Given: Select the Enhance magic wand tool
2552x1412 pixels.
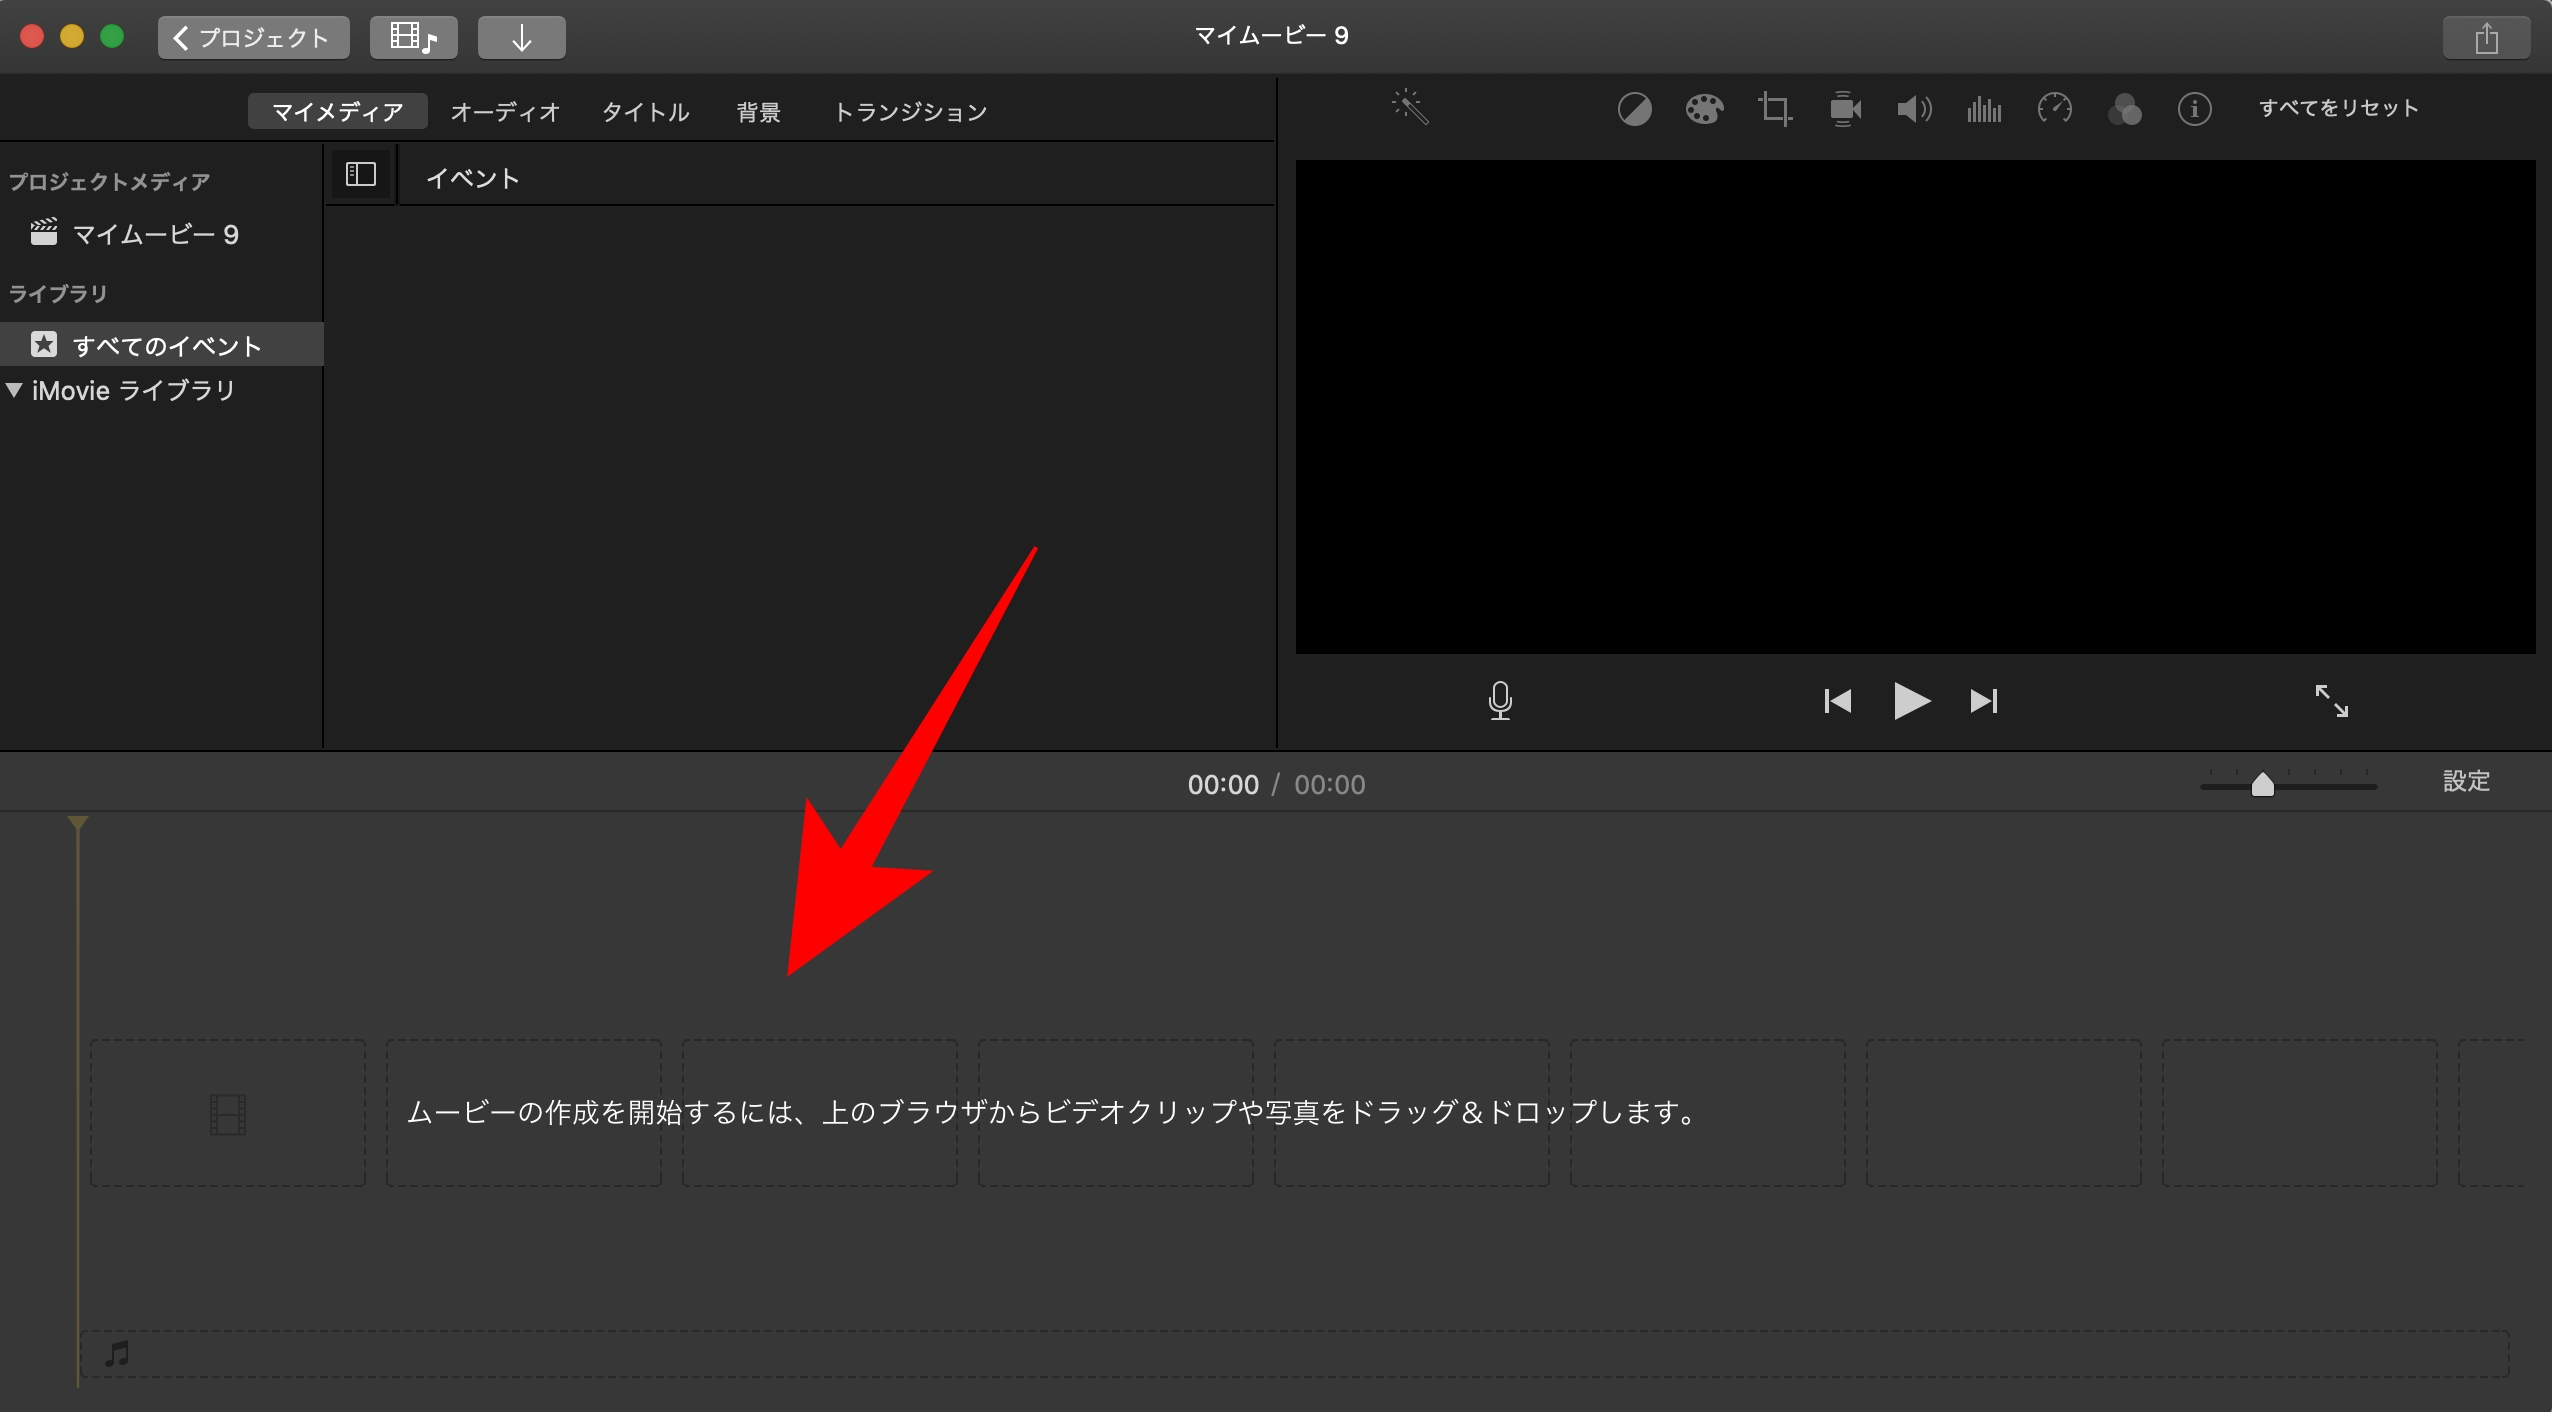Looking at the screenshot, I should point(1409,107).
